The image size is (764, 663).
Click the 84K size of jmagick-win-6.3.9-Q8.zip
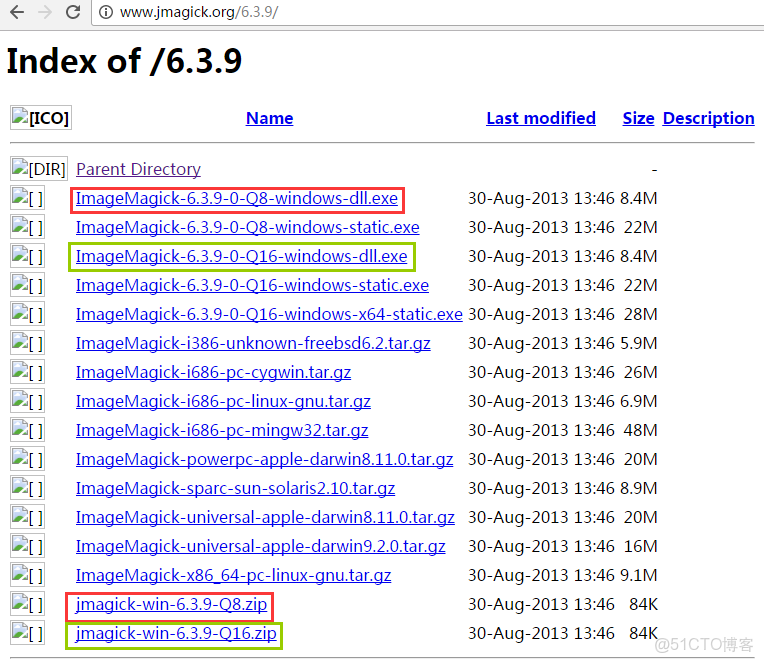[643, 604]
